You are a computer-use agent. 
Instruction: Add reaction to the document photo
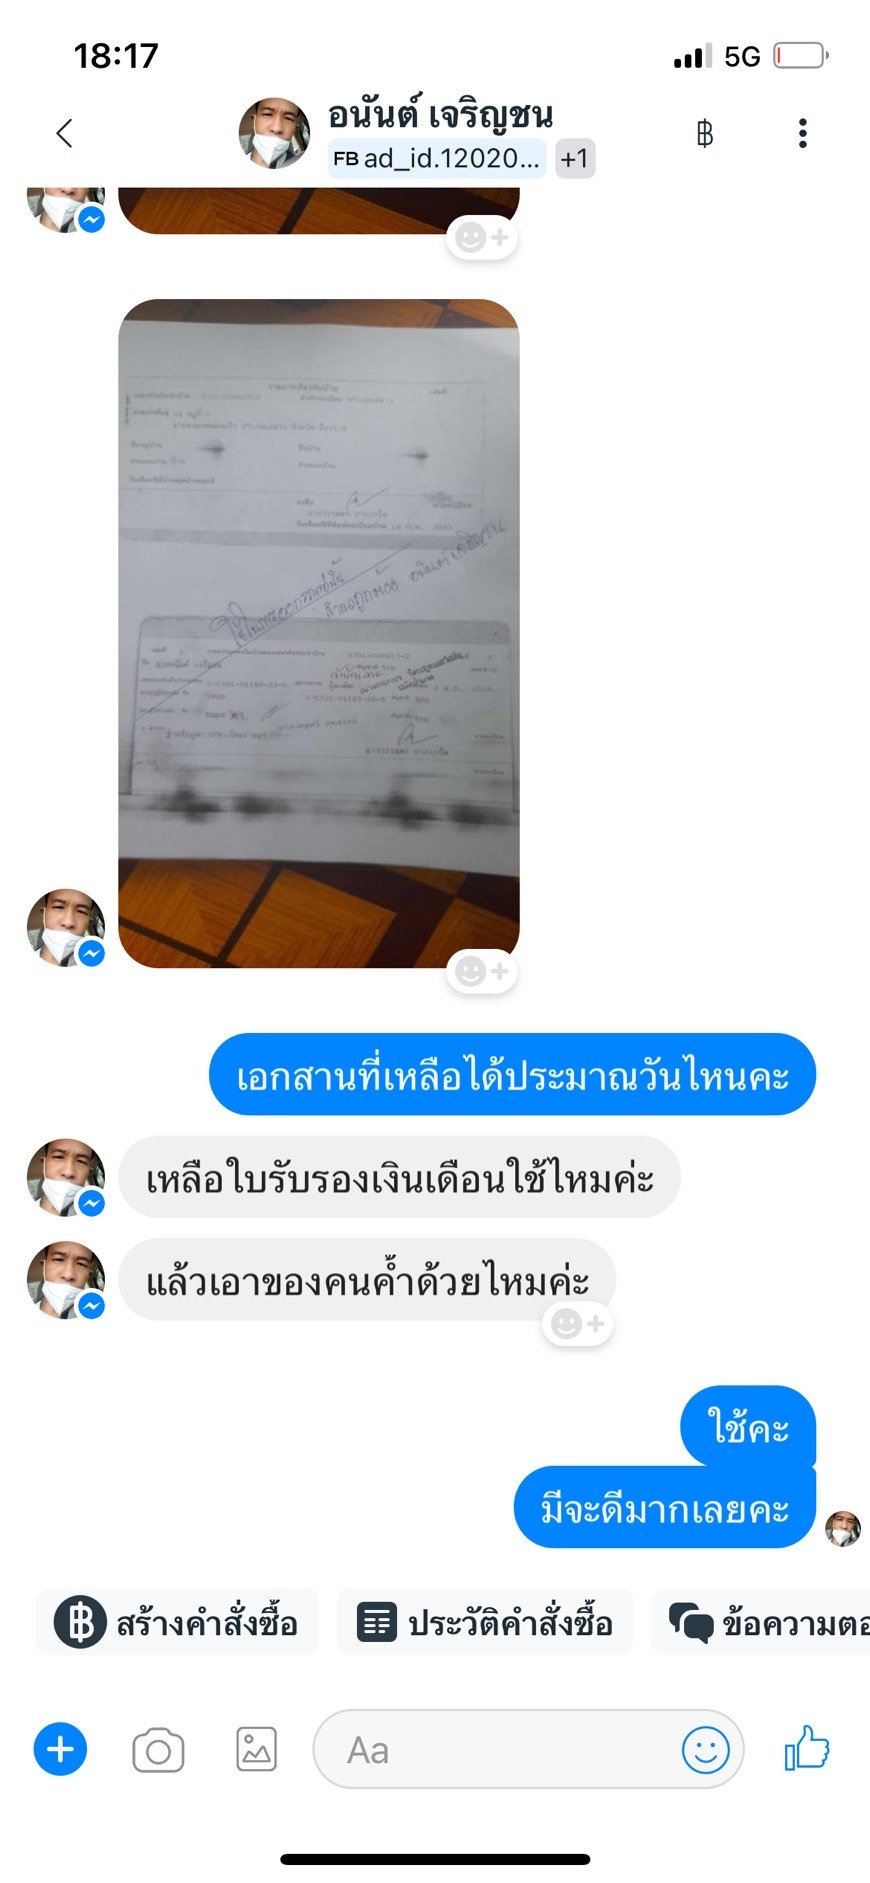pyautogui.click(x=482, y=971)
